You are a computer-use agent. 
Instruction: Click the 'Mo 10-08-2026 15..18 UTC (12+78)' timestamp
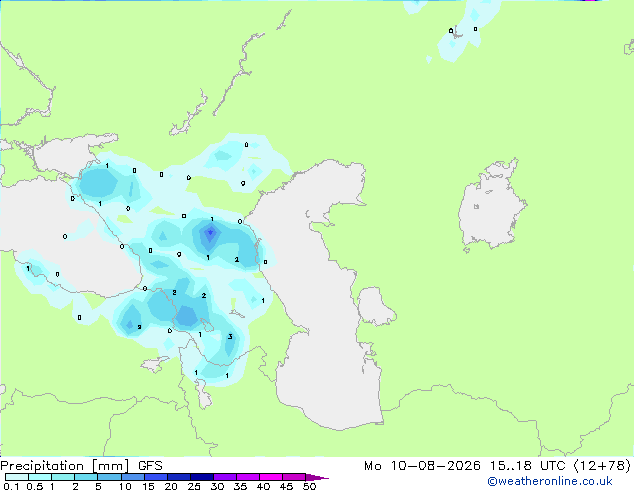[497, 466]
